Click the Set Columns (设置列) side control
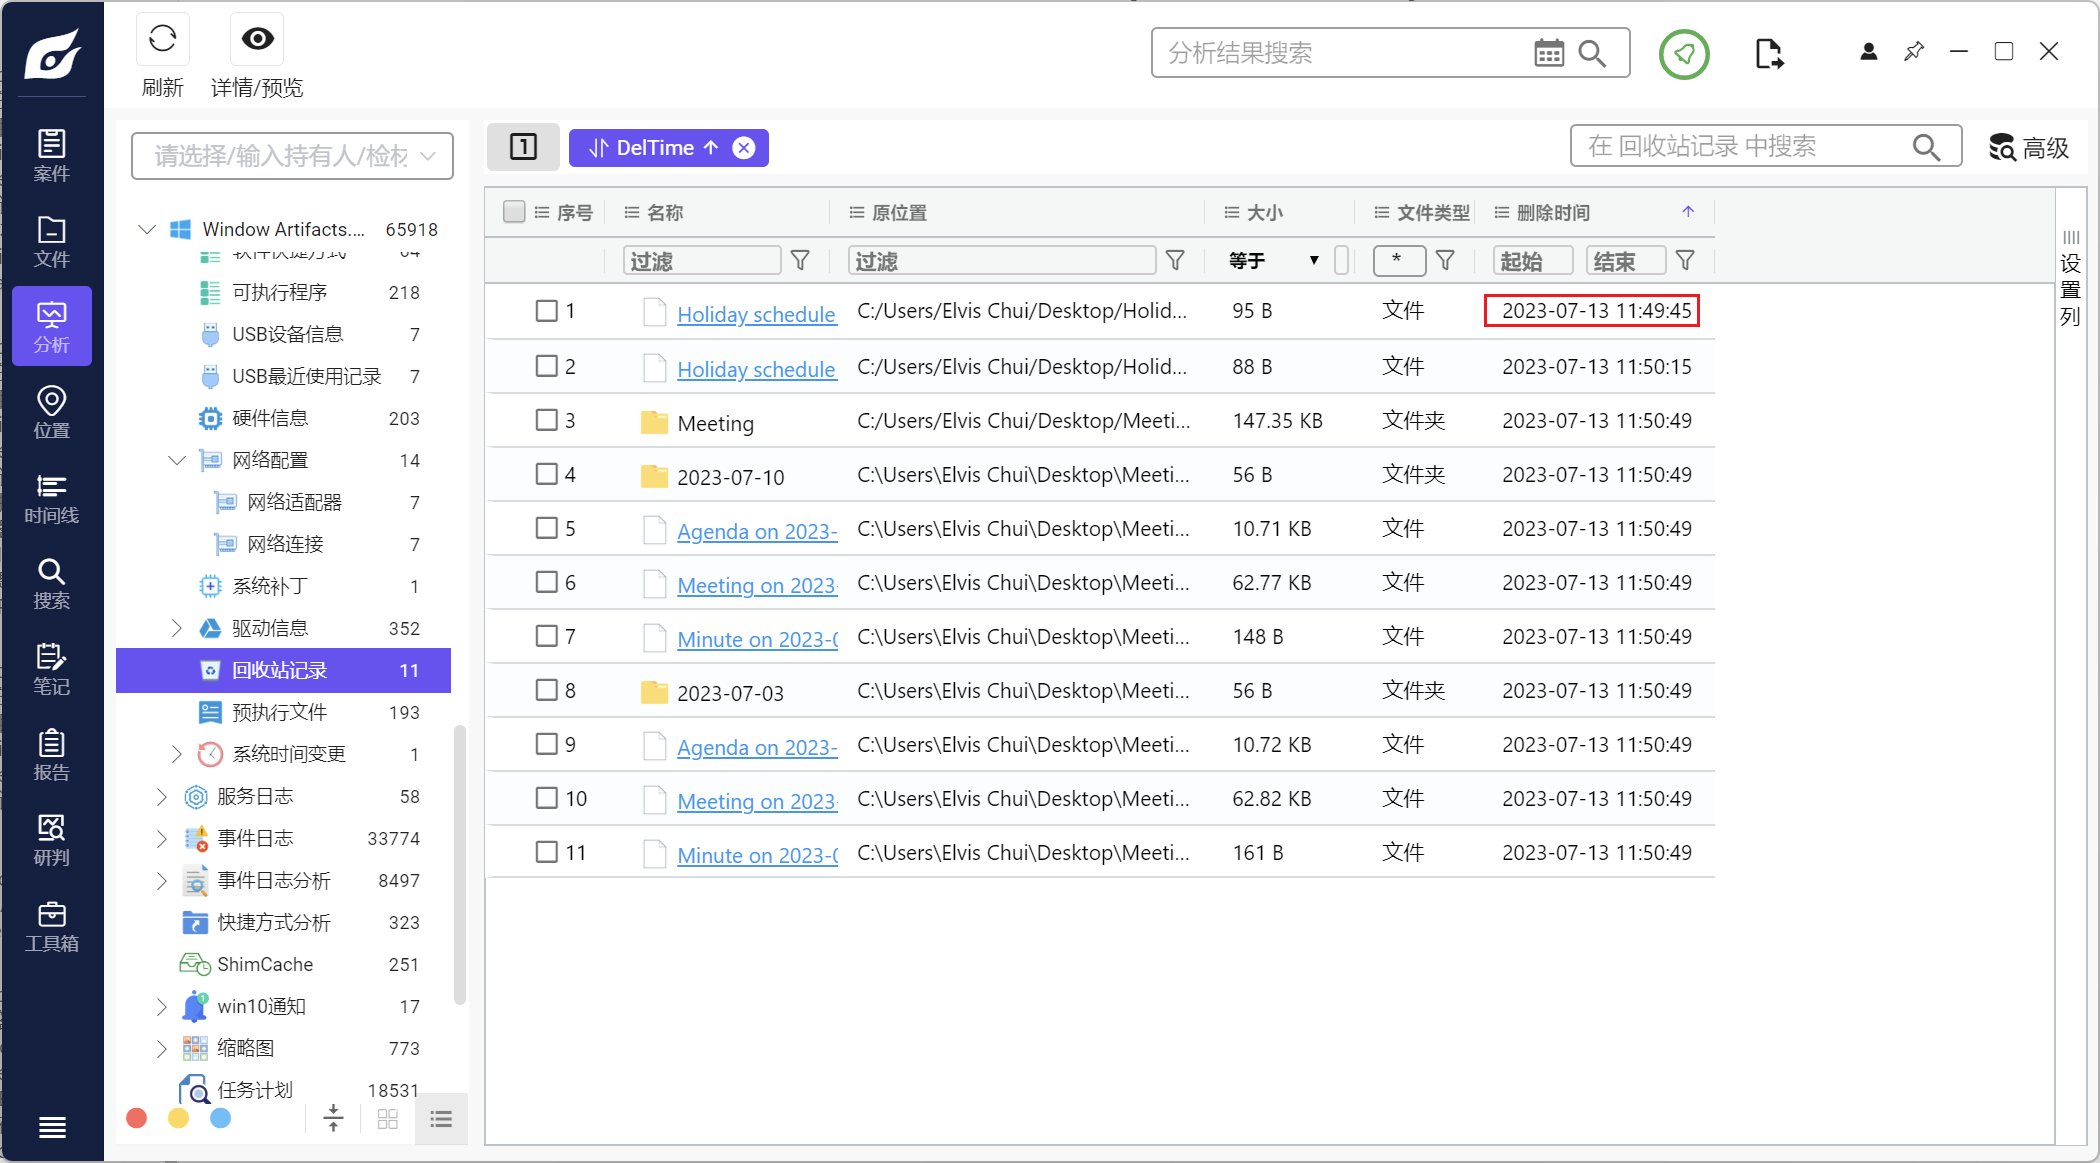The width and height of the screenshot is (2100, 1163). pyautogui.click(x=2070, y=280)
